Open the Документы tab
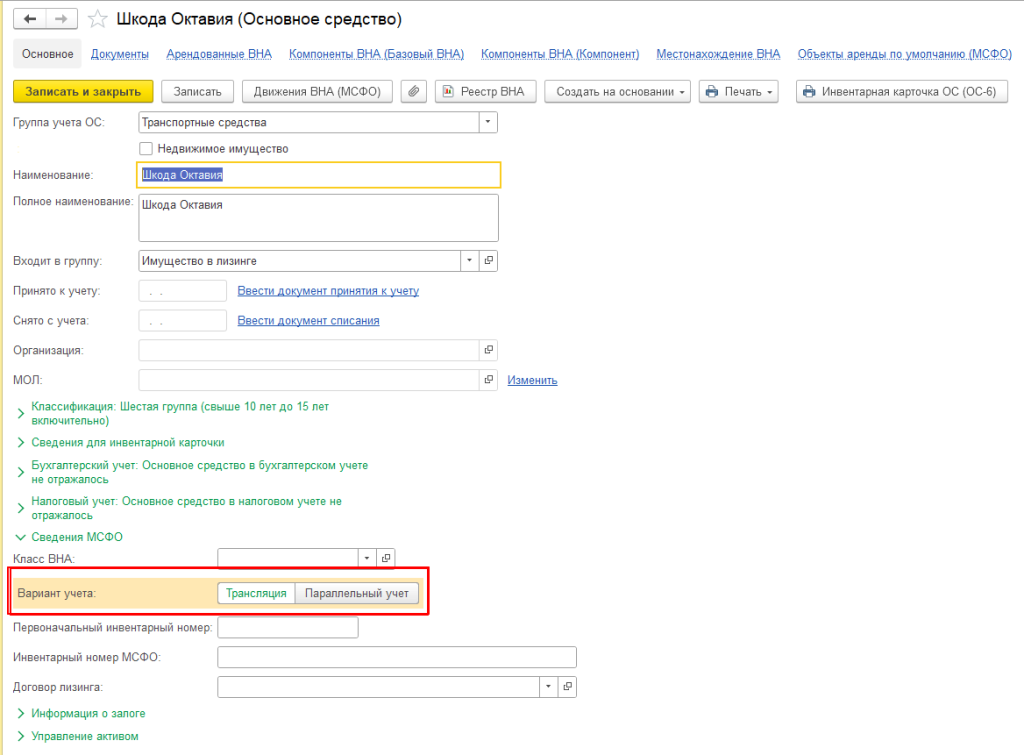Viewport: 1024px width, 755px height. [x=120, y=54]
